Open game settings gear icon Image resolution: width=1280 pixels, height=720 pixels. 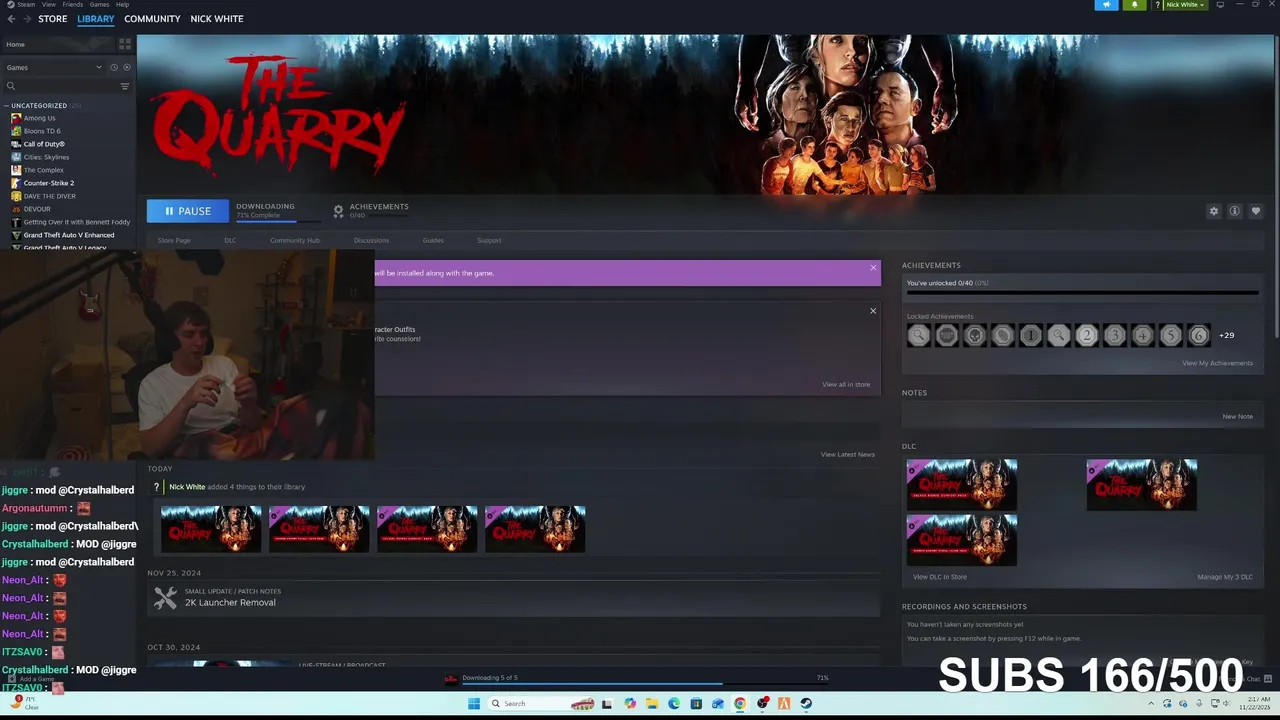click(1214, 211)
